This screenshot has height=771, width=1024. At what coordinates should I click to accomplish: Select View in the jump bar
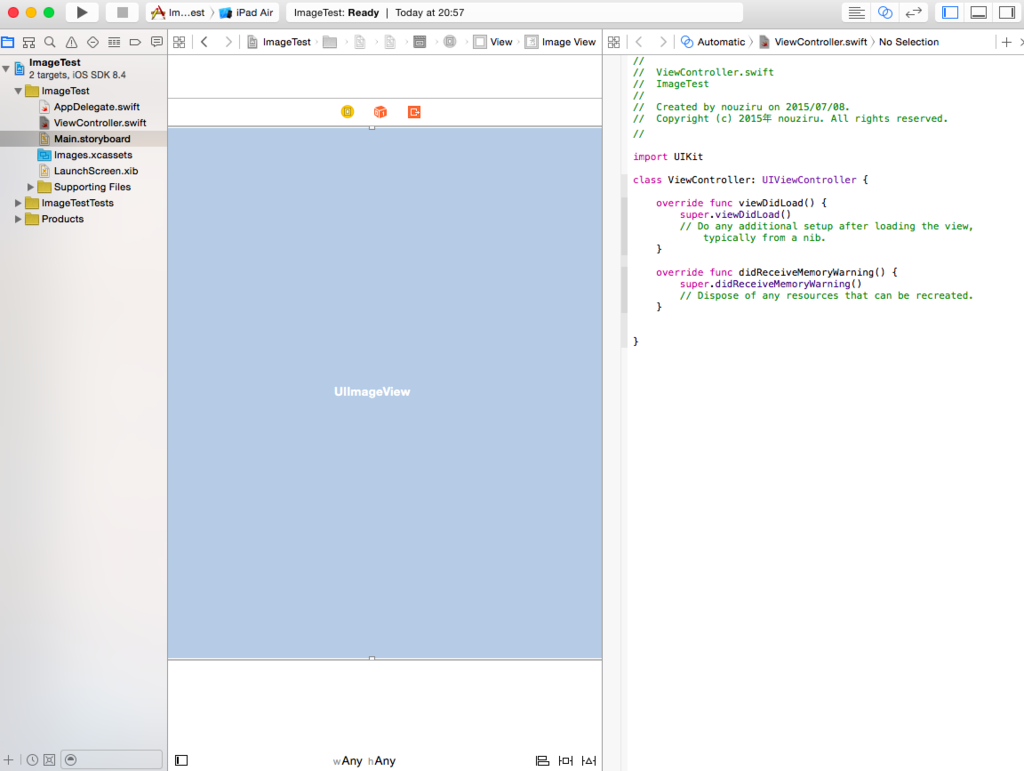pos(493,42)
